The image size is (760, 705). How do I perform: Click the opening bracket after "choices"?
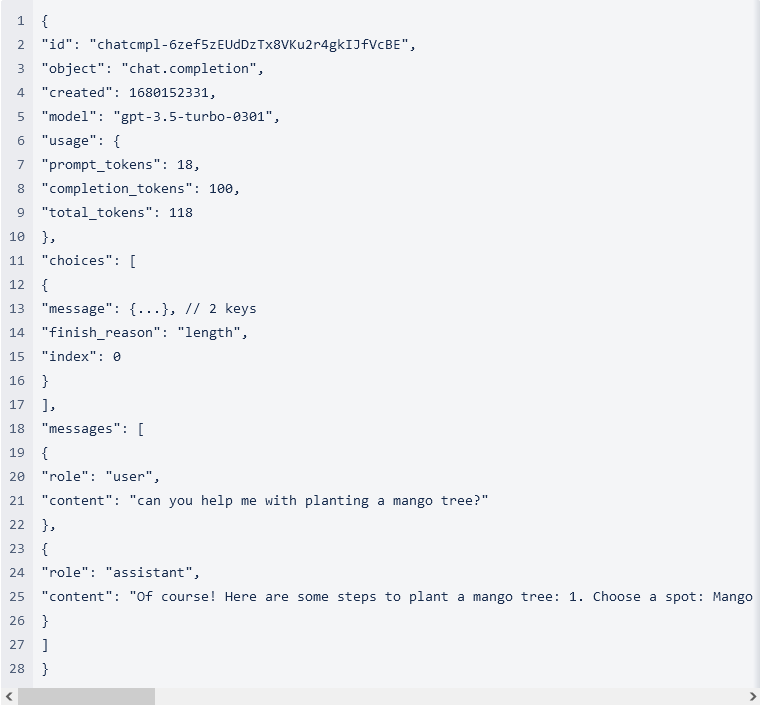pos(133,261)
